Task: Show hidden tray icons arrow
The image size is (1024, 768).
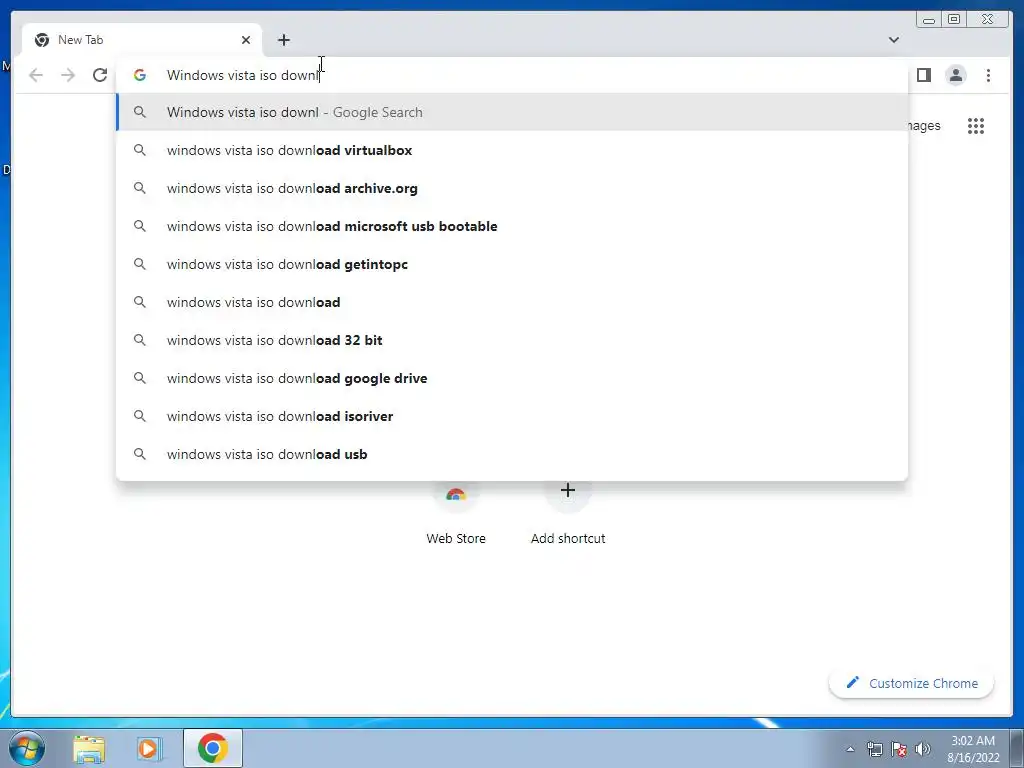Action: click(850, 749)
